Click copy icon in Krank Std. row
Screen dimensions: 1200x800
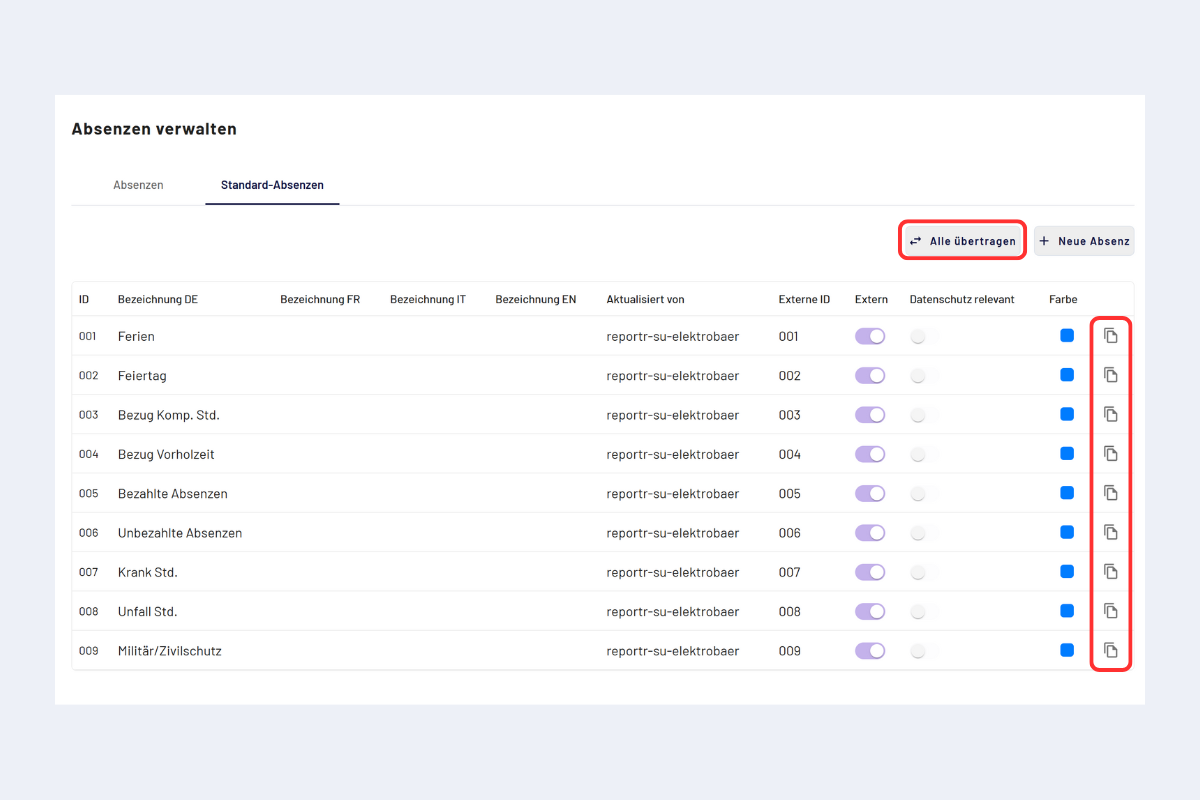tap(1110, 572)
